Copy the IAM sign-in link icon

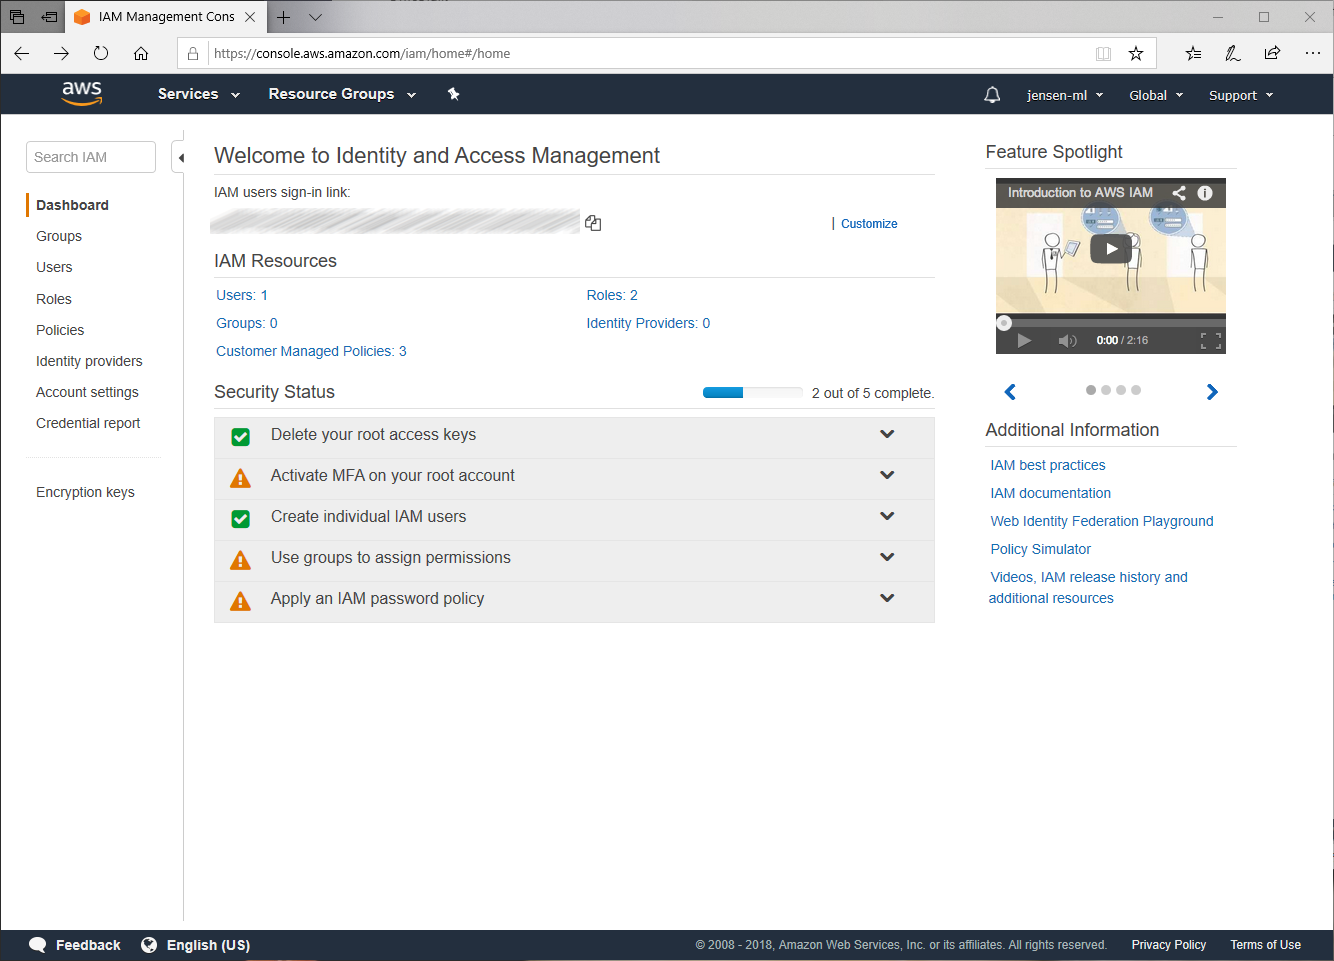pos(593,223)
